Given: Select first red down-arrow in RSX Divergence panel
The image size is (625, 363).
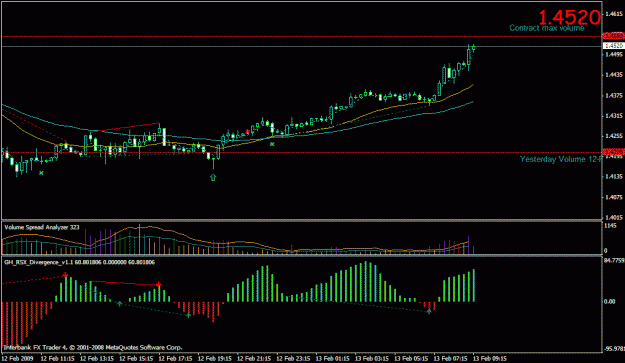Looking at the screenshot, I should click(x=65, y=275).
